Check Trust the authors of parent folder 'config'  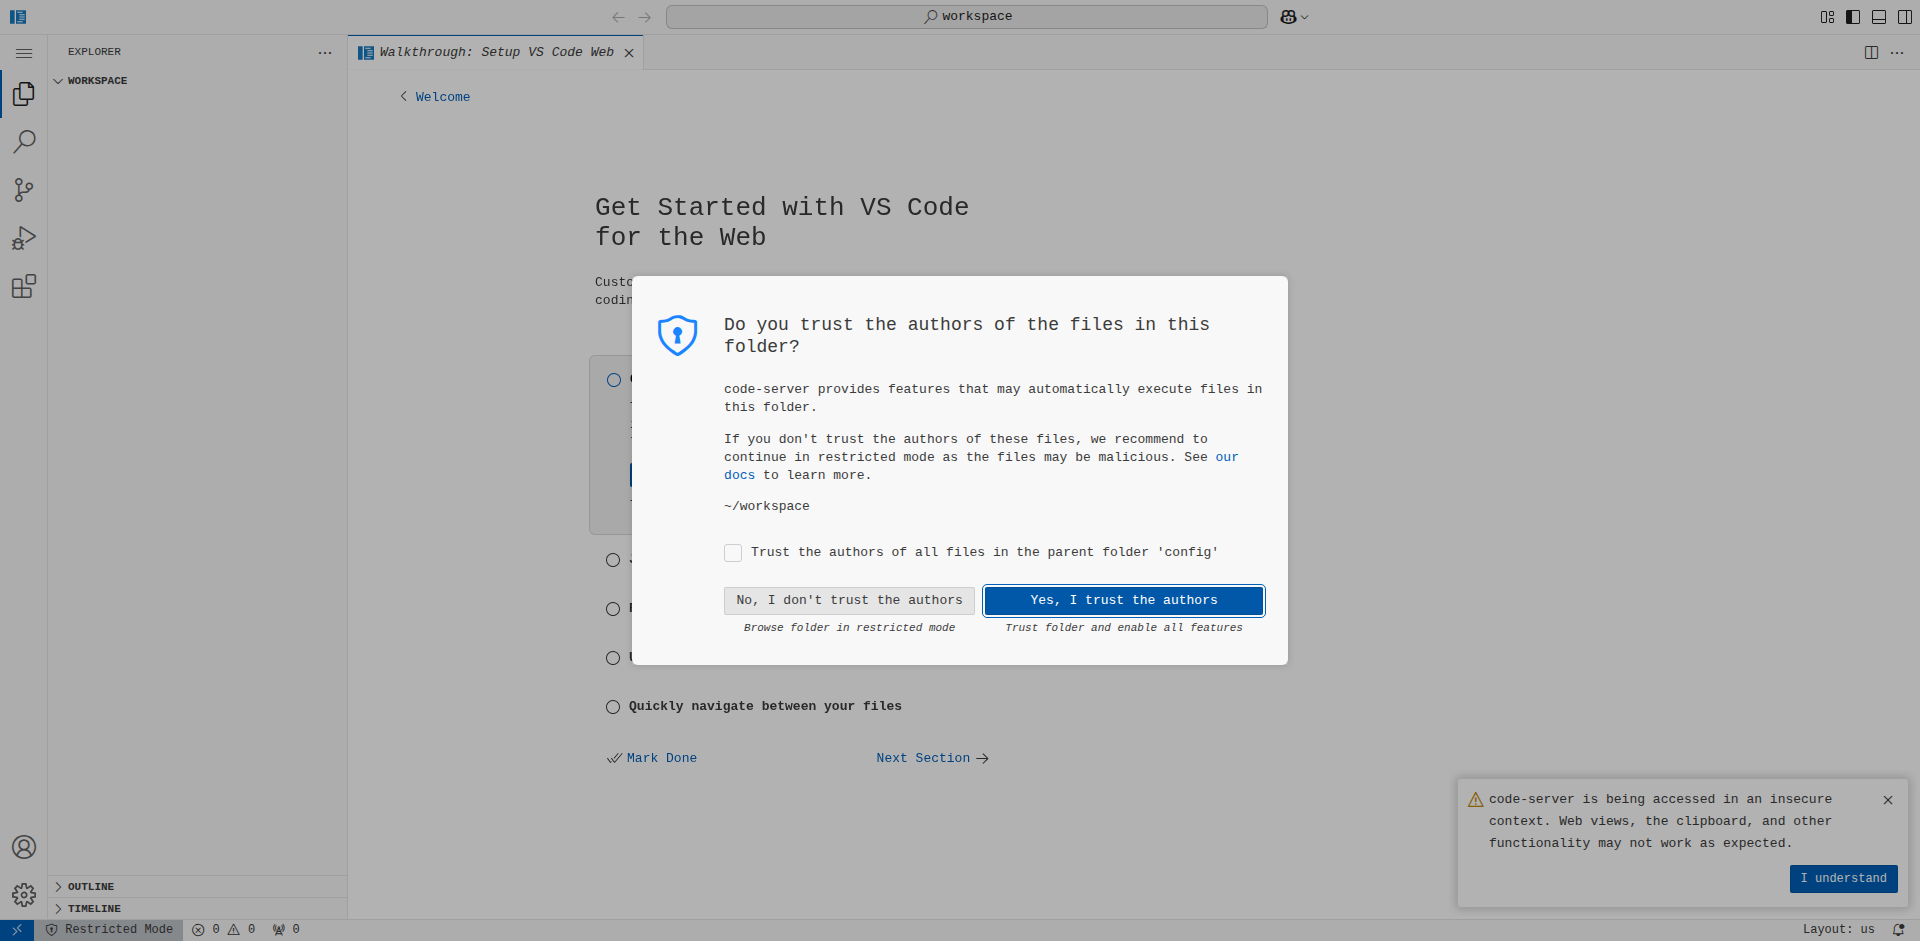click(733, 553)
